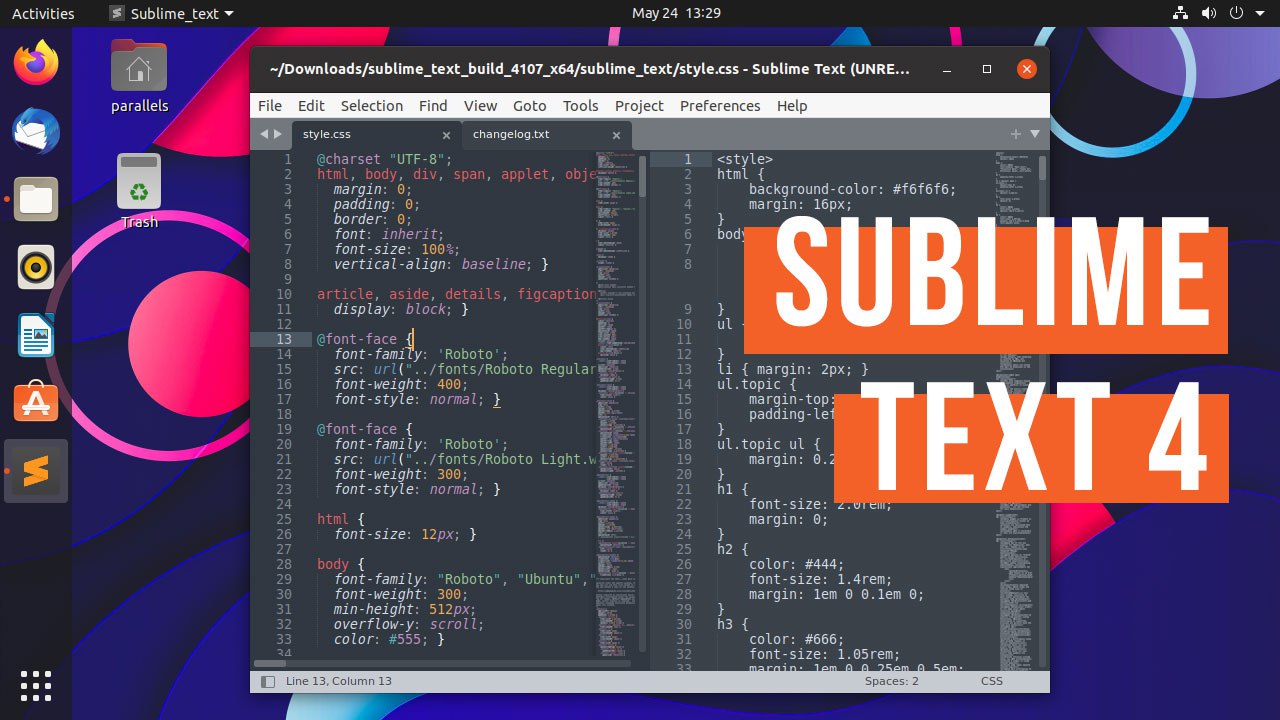Open the Find menu
Image resolution: width=1280 pixels, height=720 pixels.
[433, 105]
